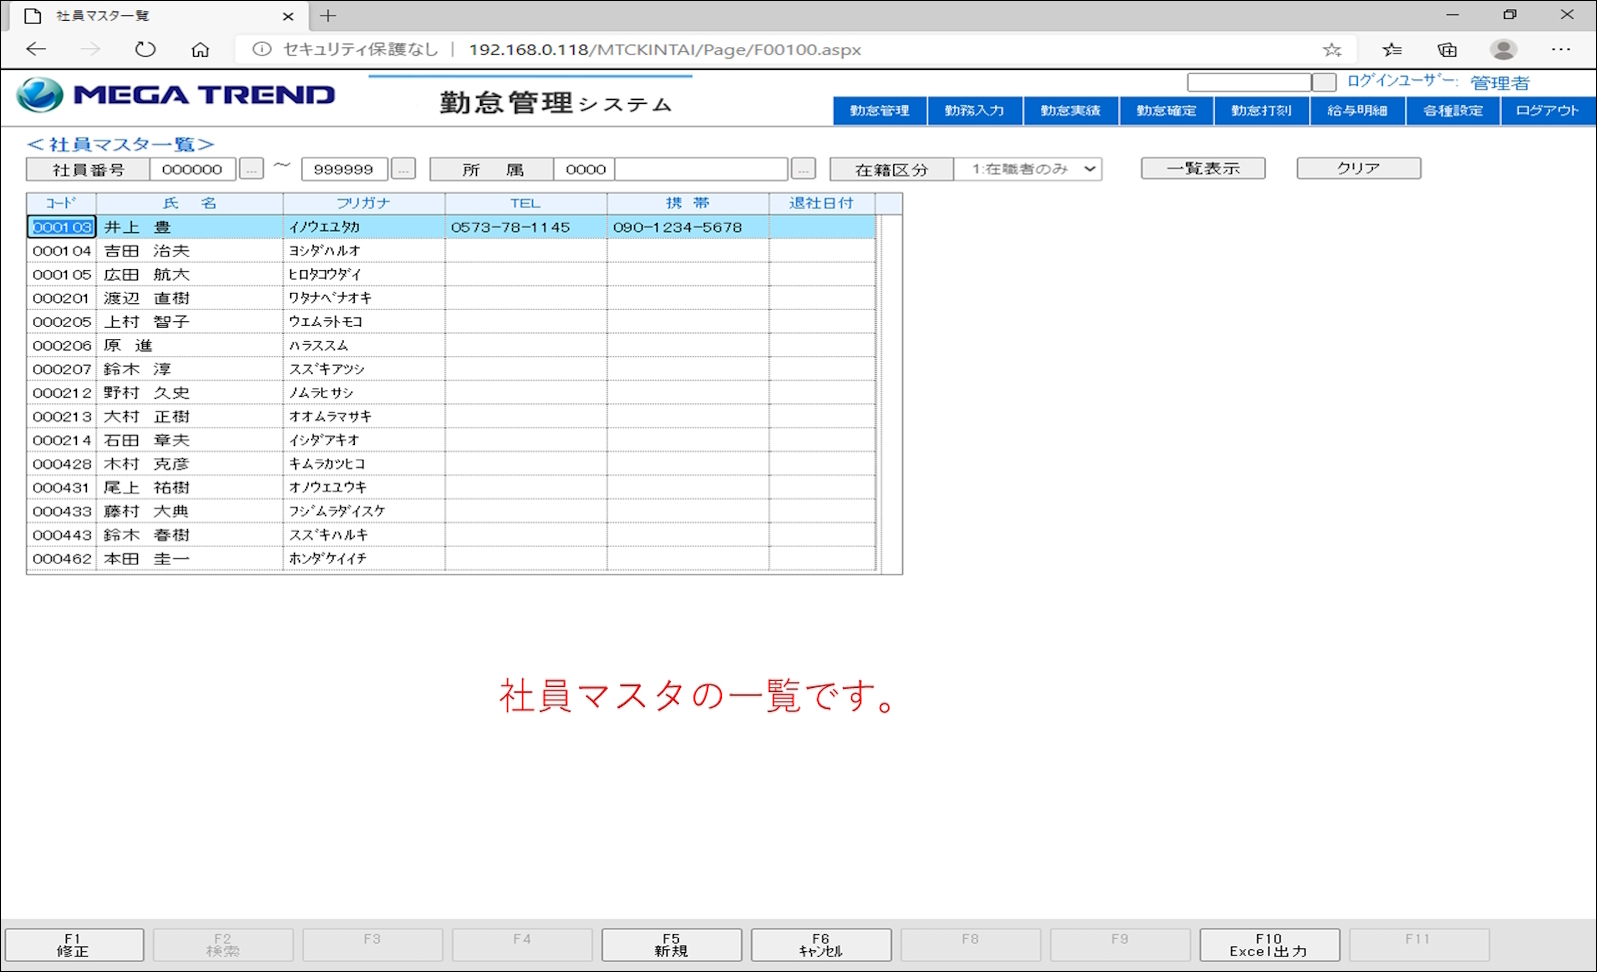1597x972 pixels.
Task: Click the 所属 code field 0000
Action: click(585, 169)
